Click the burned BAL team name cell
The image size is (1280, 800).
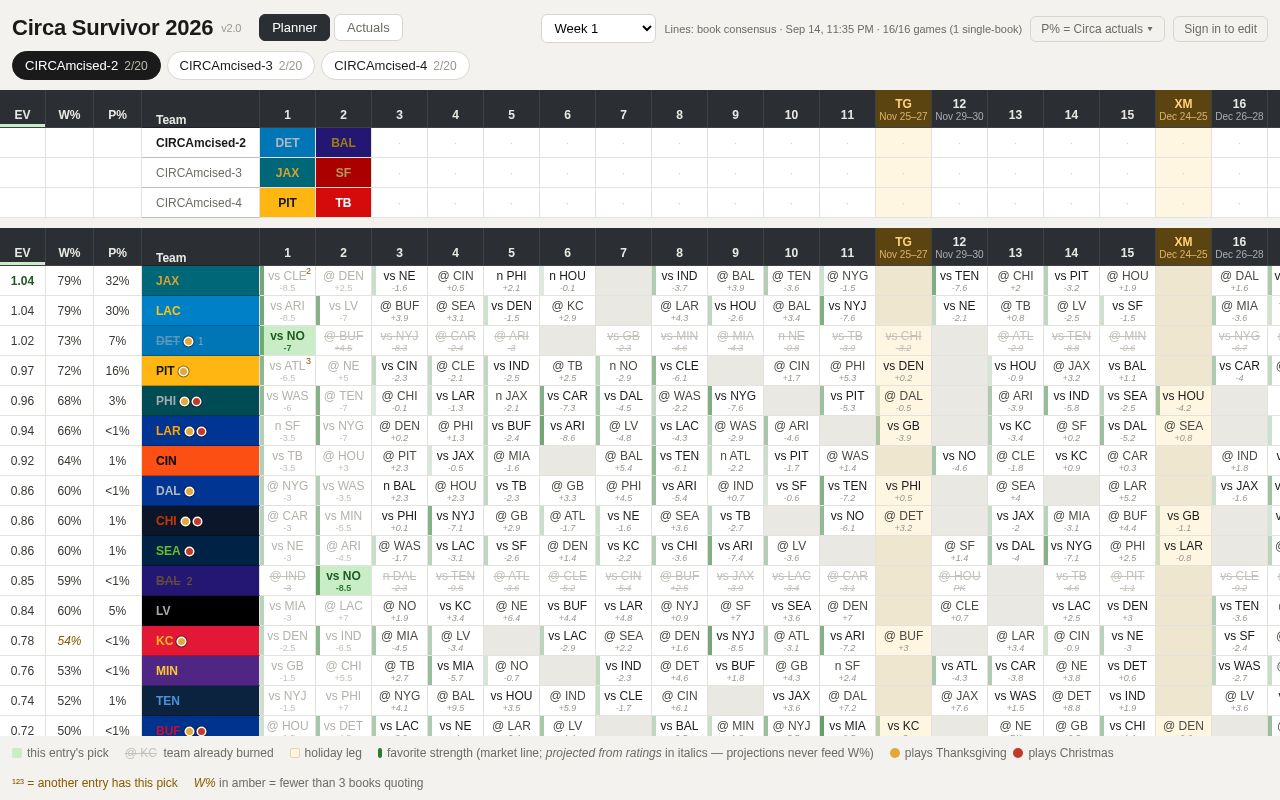click(200, 581)
